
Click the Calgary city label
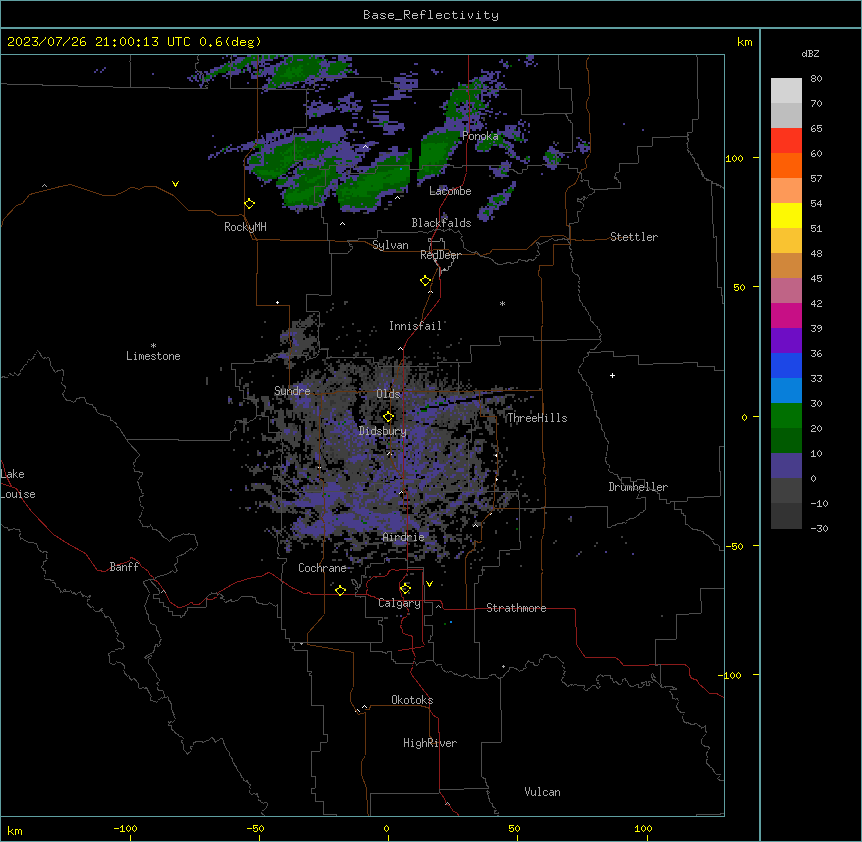pos(399,603)
